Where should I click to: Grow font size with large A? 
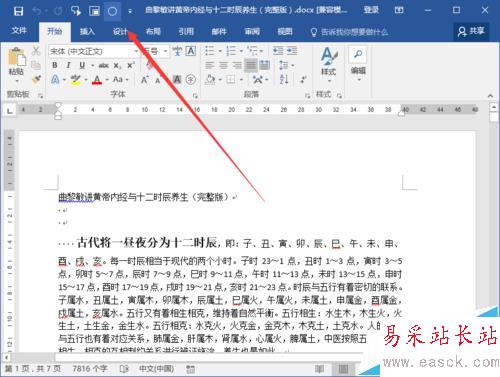pyautogui.click(x=144, y=80)
